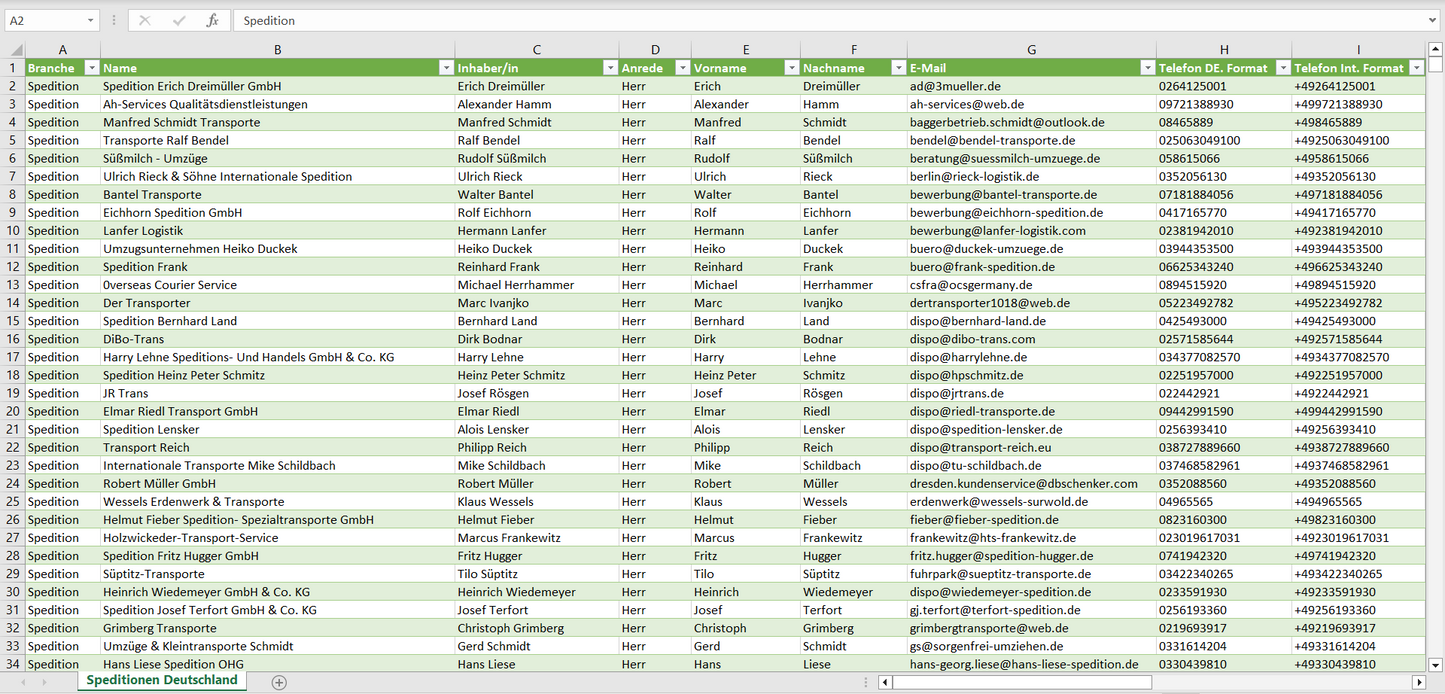1445x694 pixels.
Task: Click the vertical scrollbar down arrow
Action: click(1436, 663)
